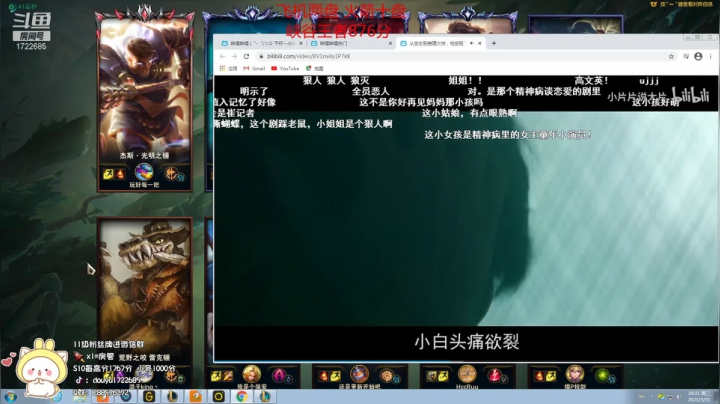
Task: Click the taskbar clock
Action: [x=699, y=397]
